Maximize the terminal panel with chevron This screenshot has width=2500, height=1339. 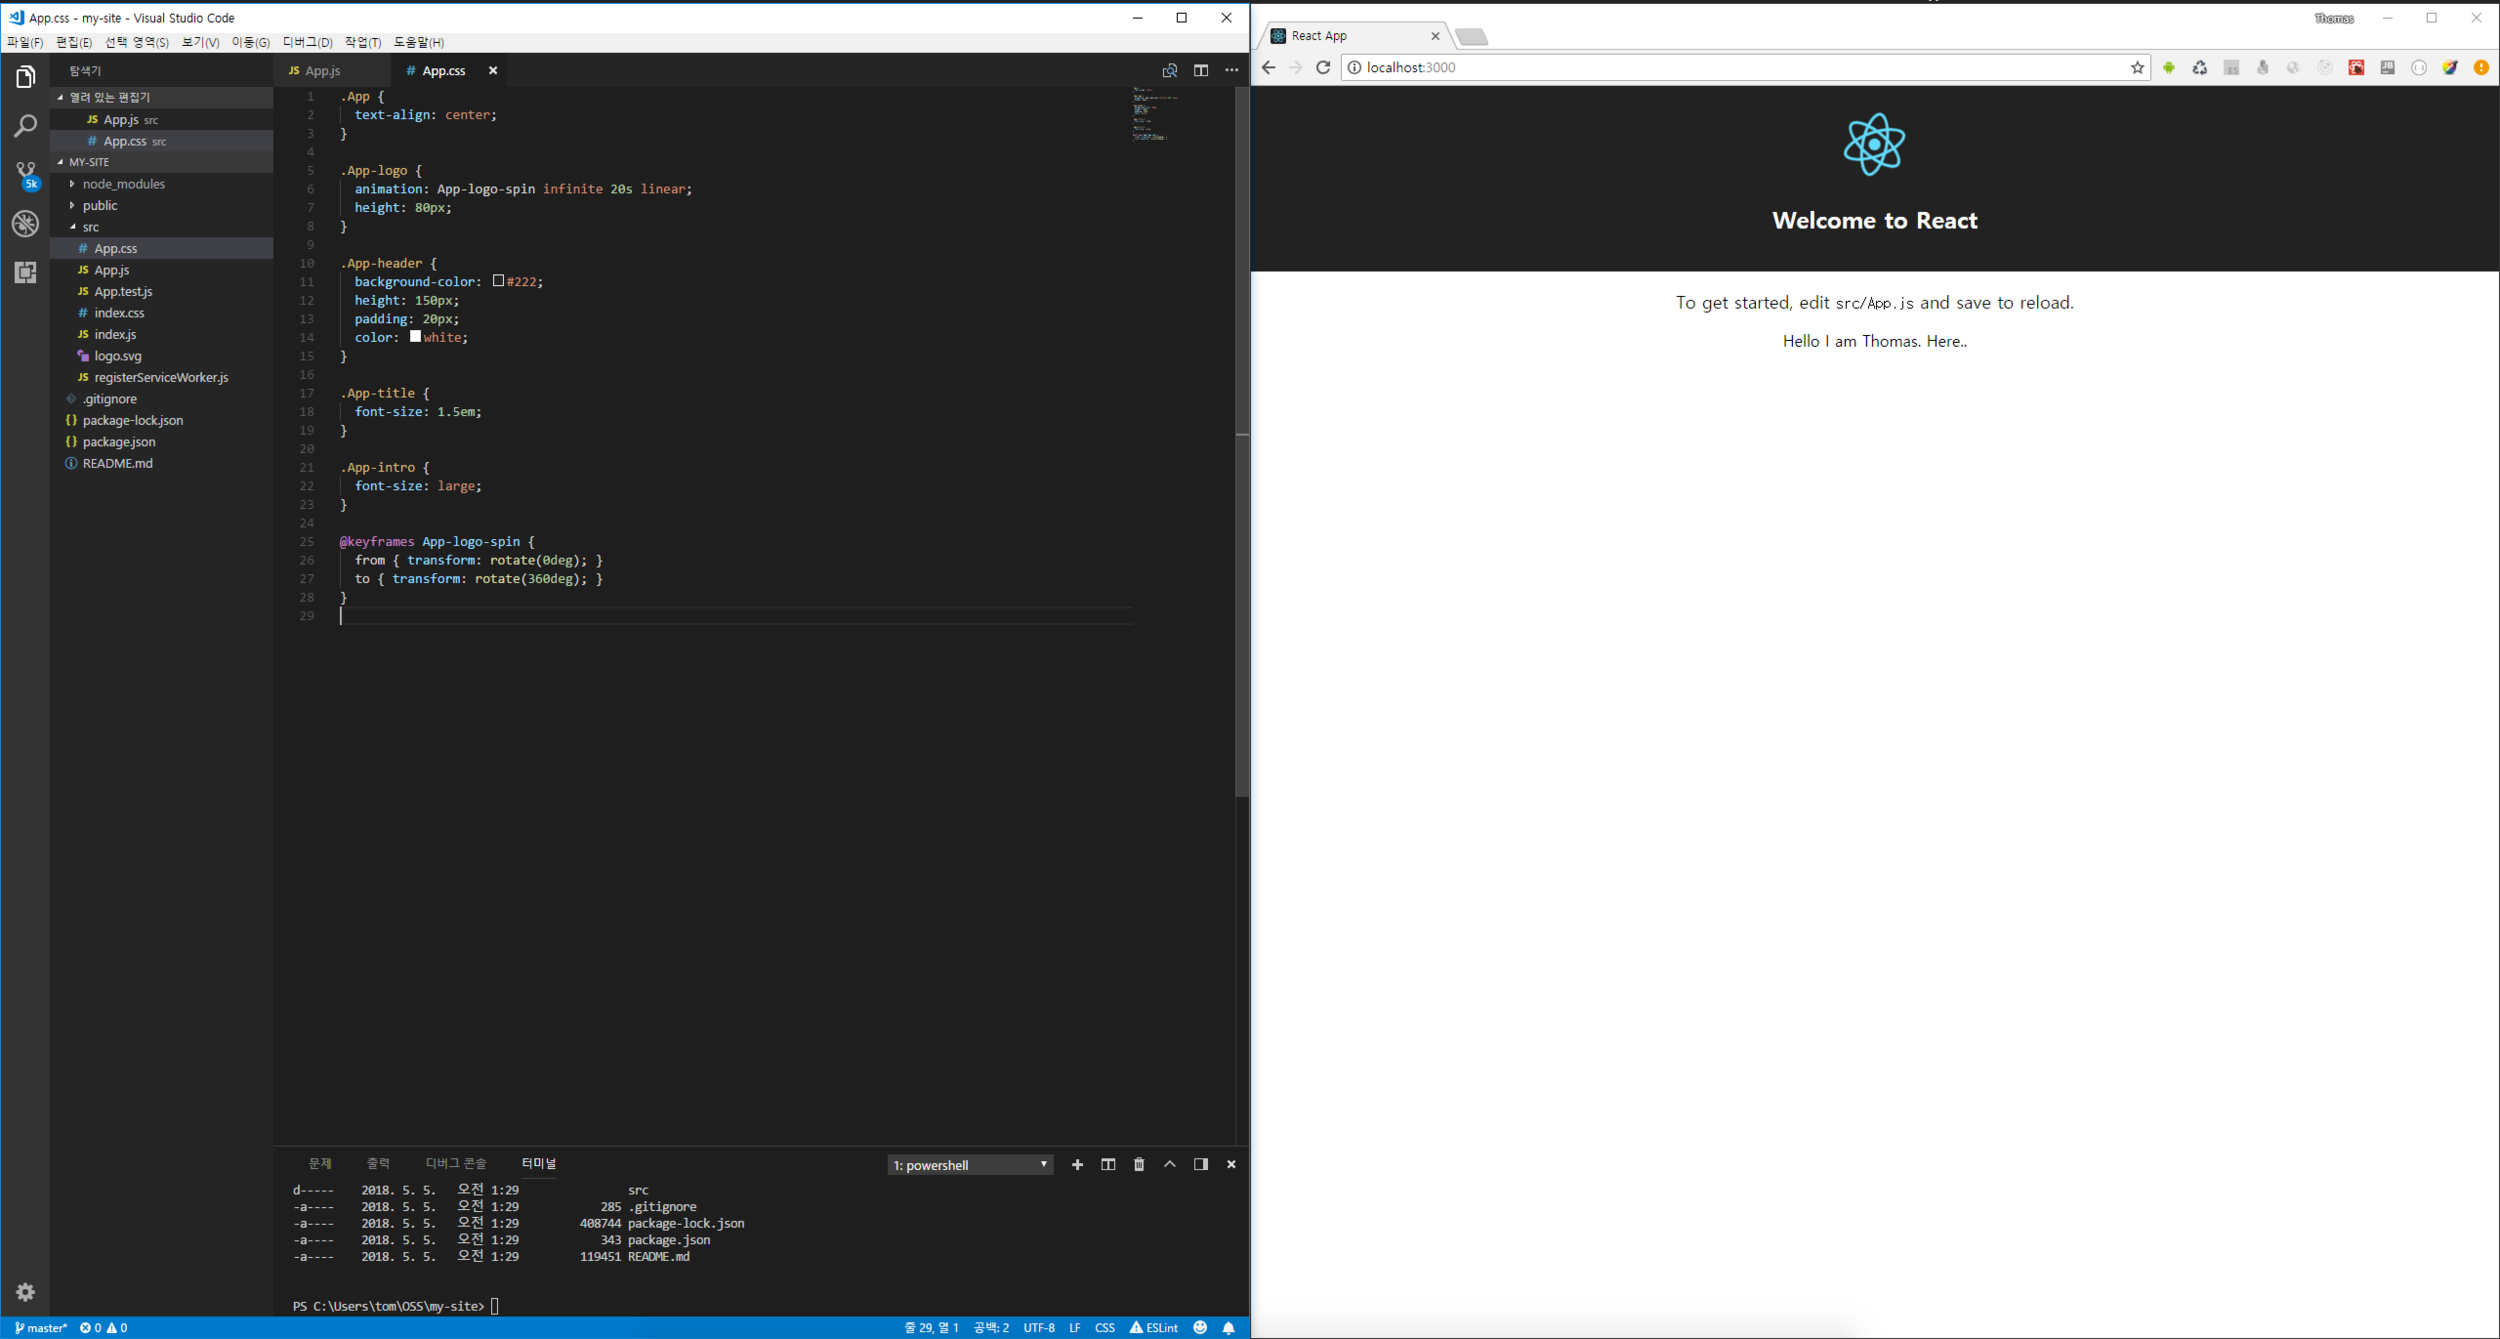(x=1169, y=1164)
